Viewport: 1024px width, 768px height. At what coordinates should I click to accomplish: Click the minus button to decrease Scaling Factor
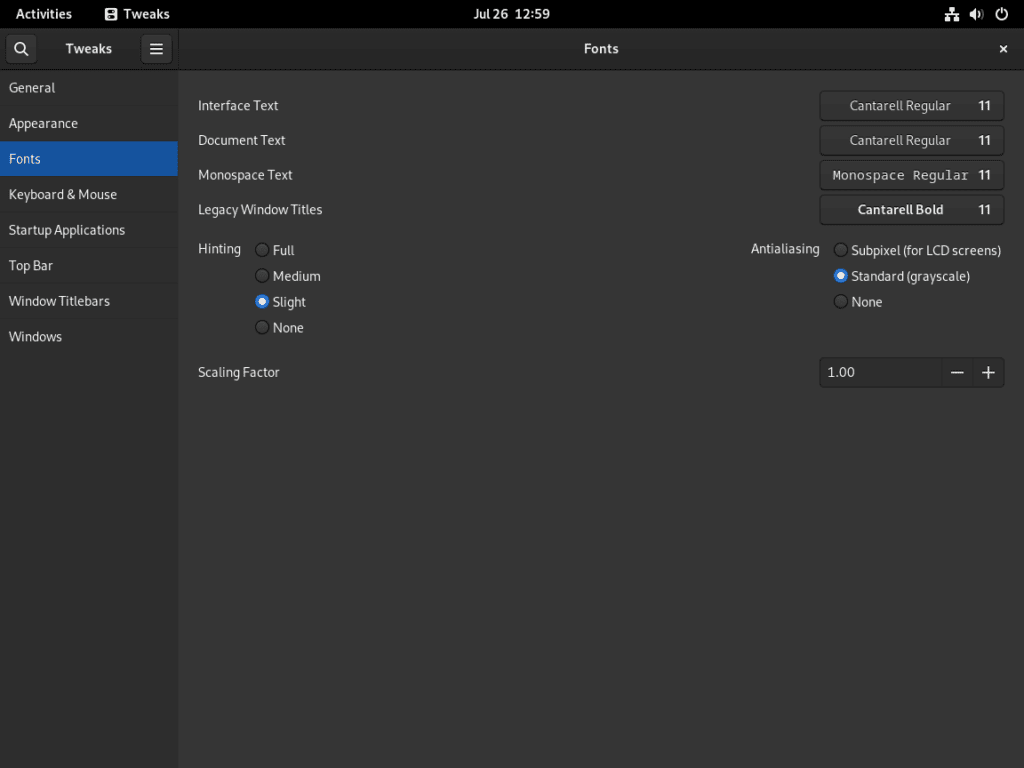pyautogui.click(x=956, y=372)
